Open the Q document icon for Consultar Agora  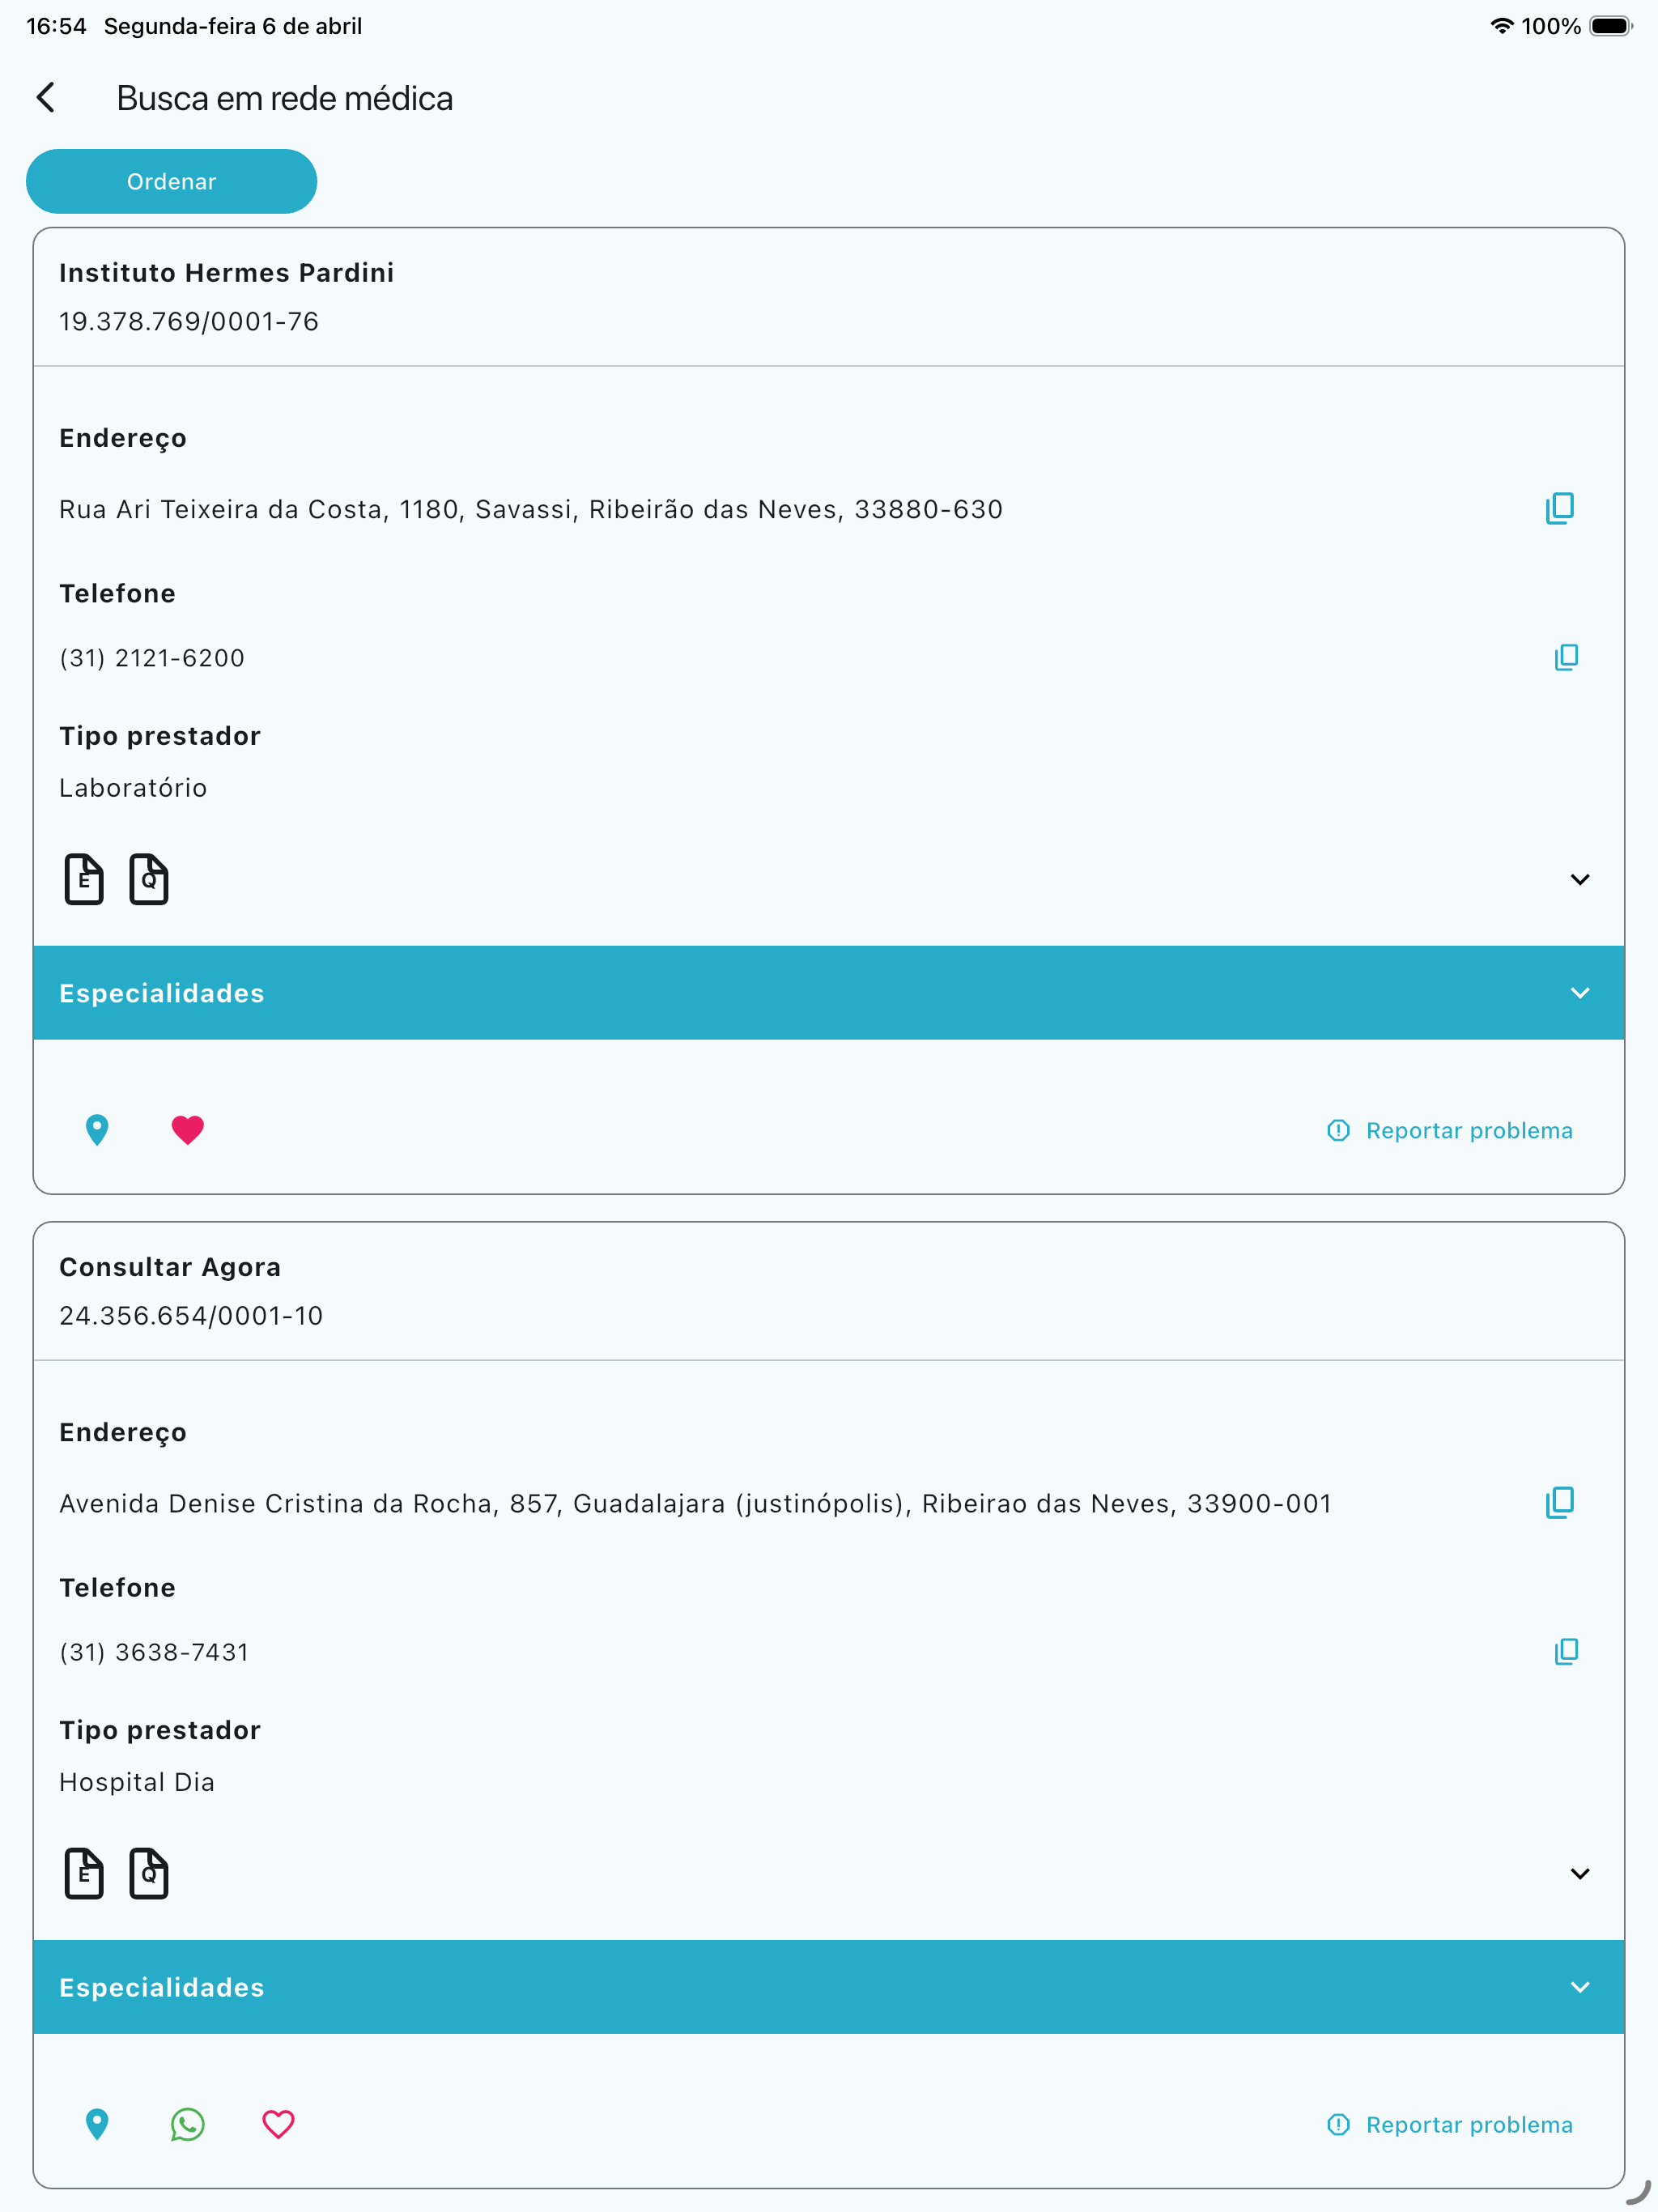pos(149,1873)
